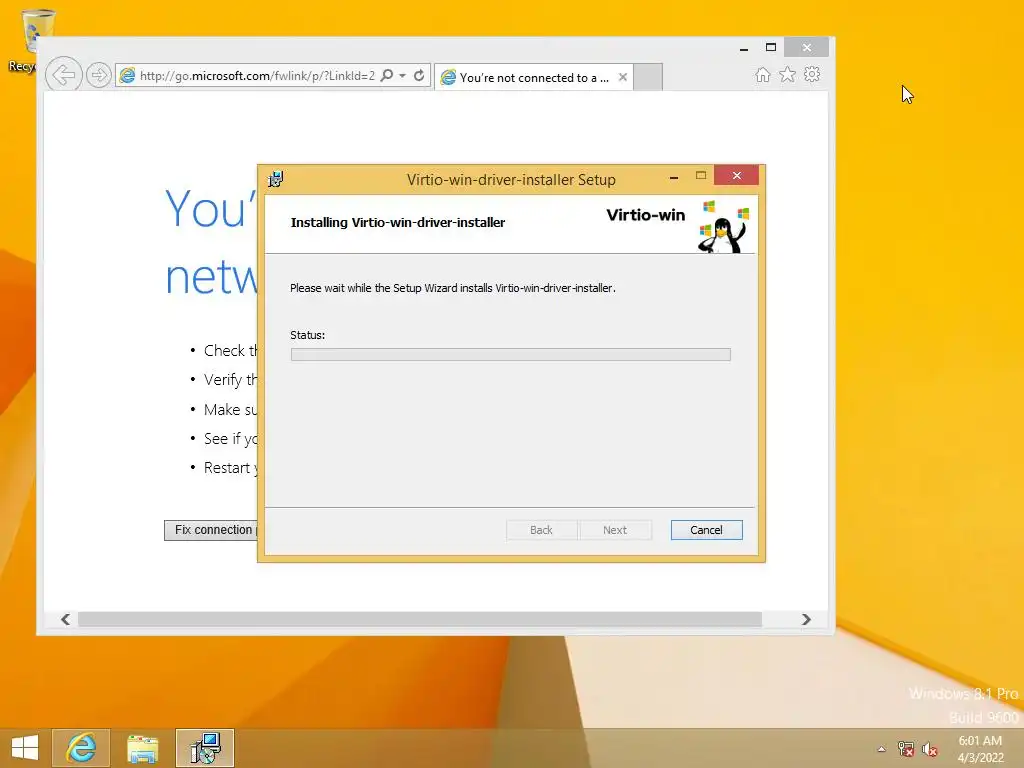The image size is (1024, 768).
Task: Open a new tab in Internet Explorer
Action: click(x=648, y=77)
